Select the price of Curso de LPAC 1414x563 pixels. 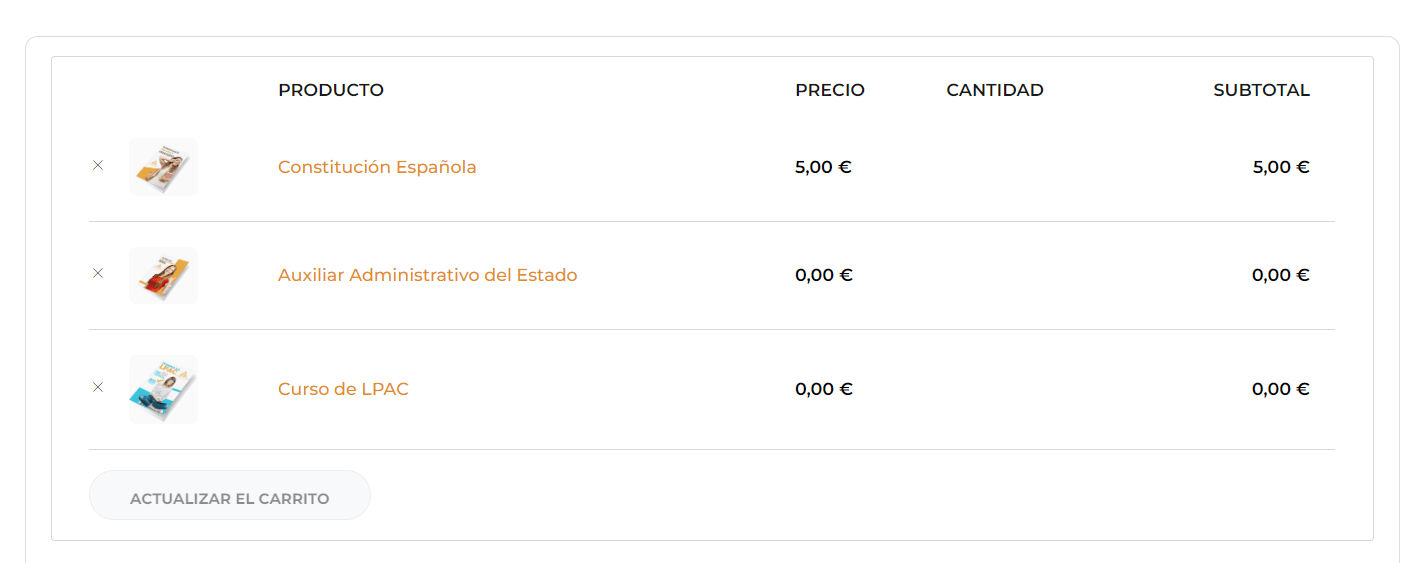pos(824,389)
